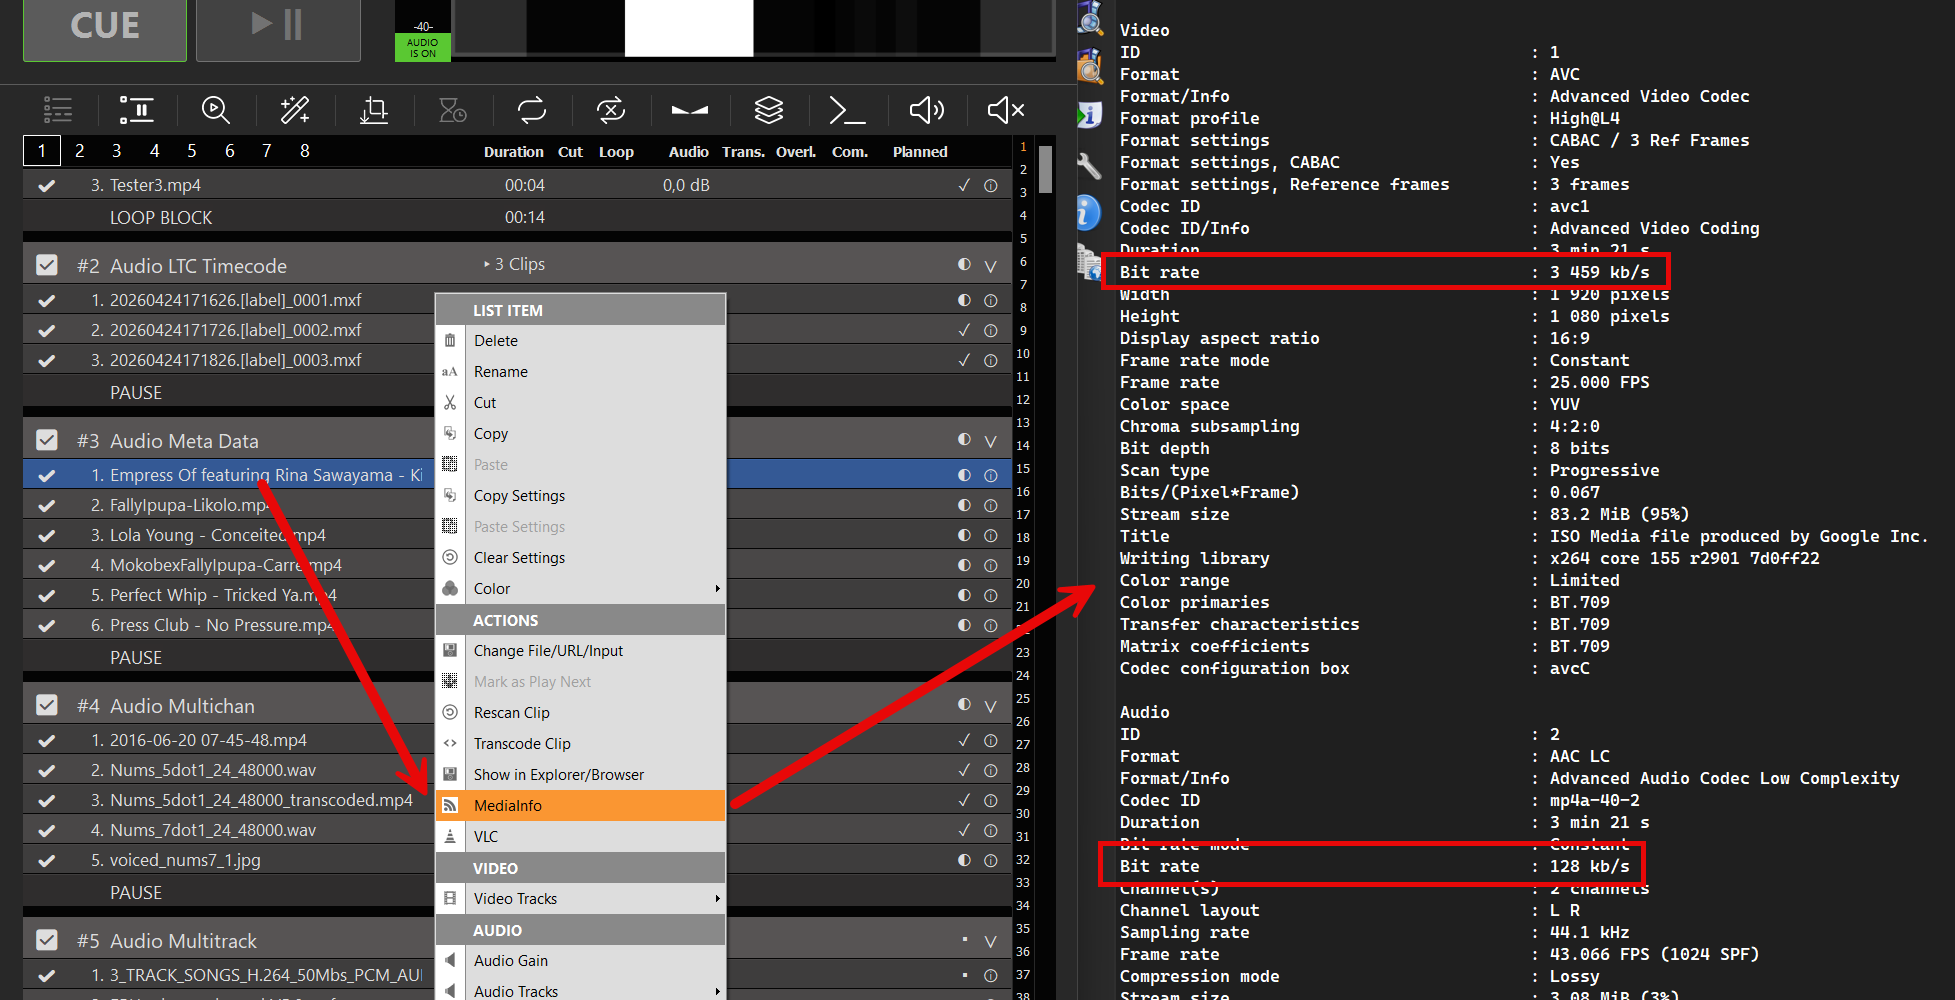Click the info icon on Tester3.mp4 row
The image size is (1955, 1000).
coord(990,186)
